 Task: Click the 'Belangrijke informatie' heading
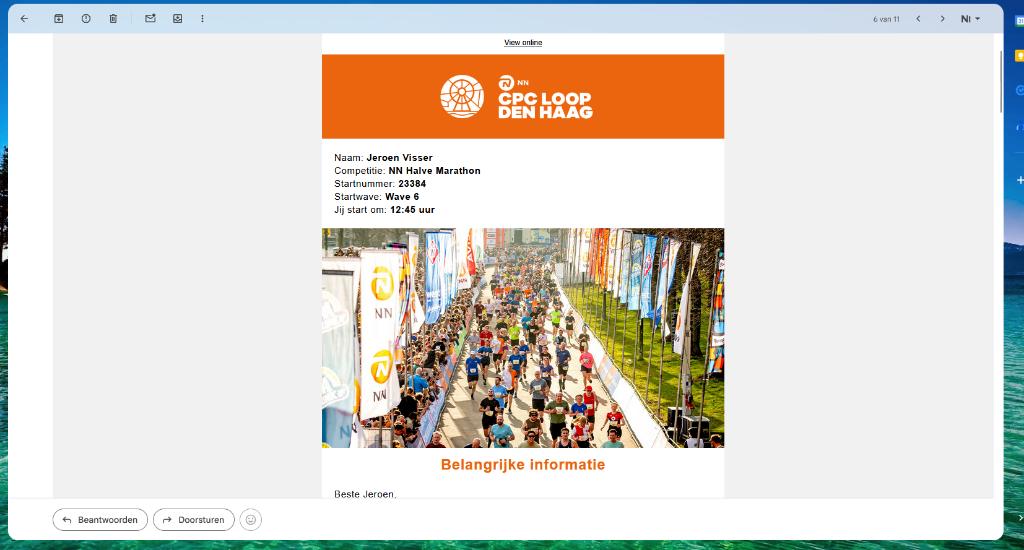523,464
